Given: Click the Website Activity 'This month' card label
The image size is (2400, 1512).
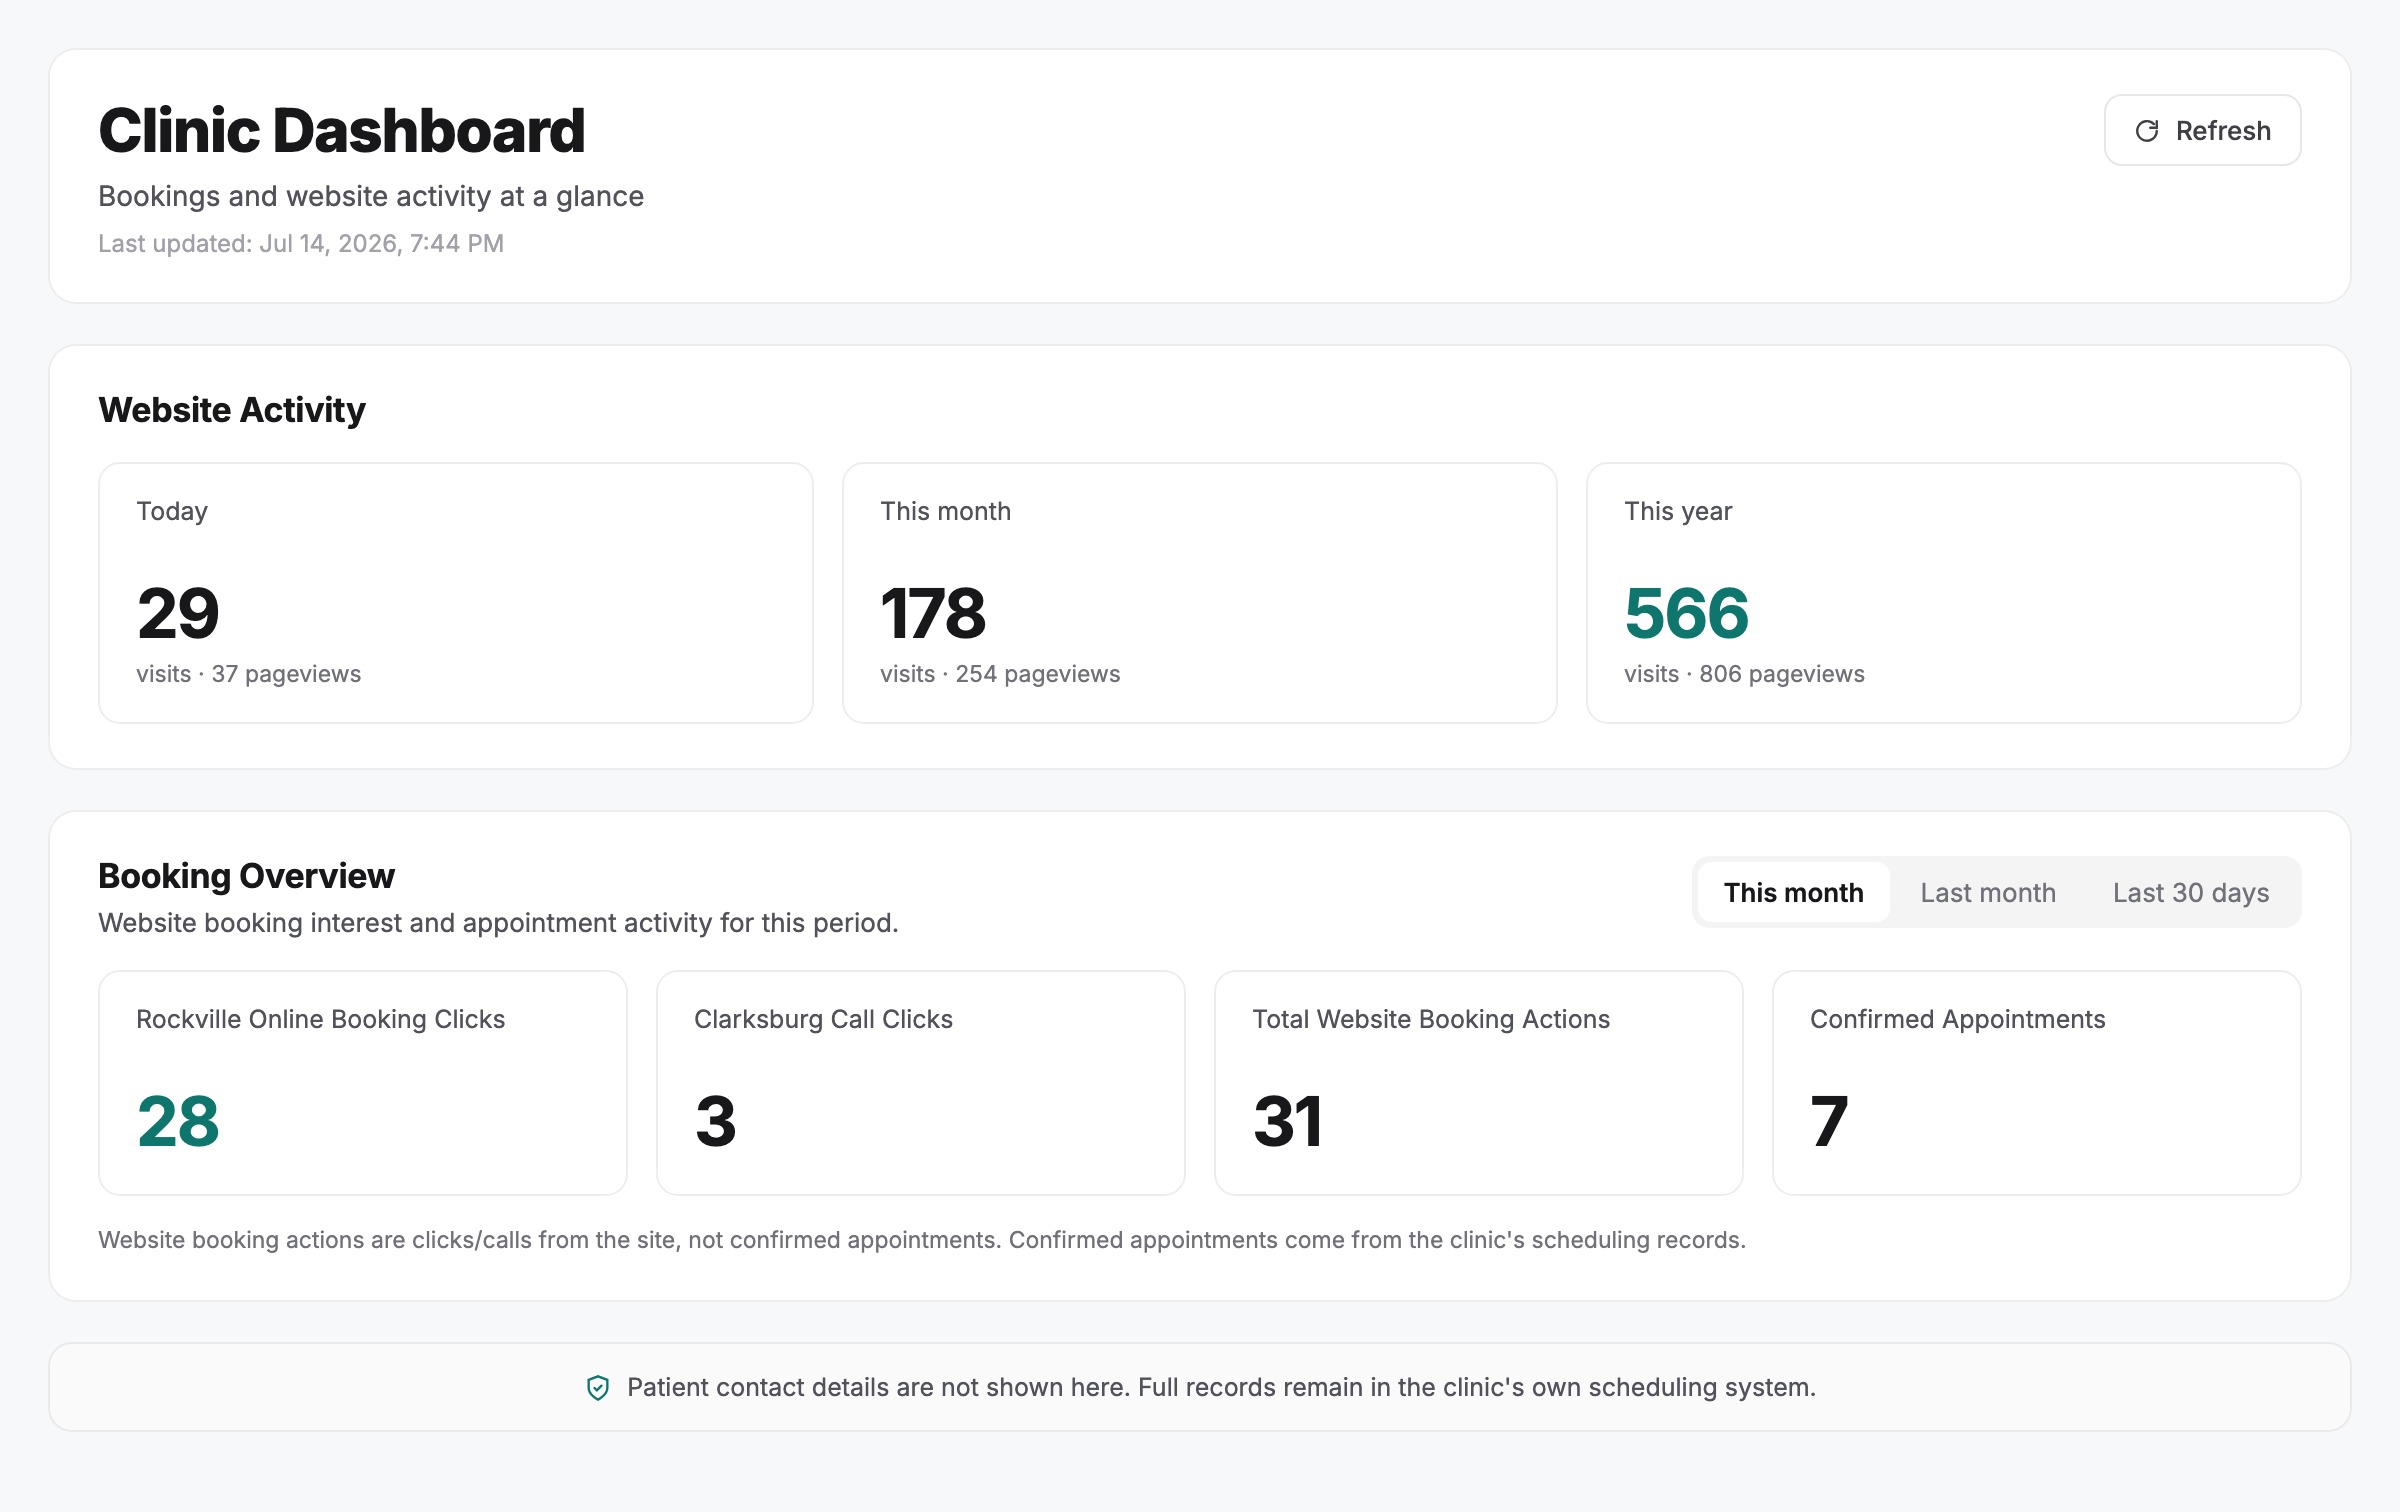Looking at the screenshot, I should tap(946, 511).
